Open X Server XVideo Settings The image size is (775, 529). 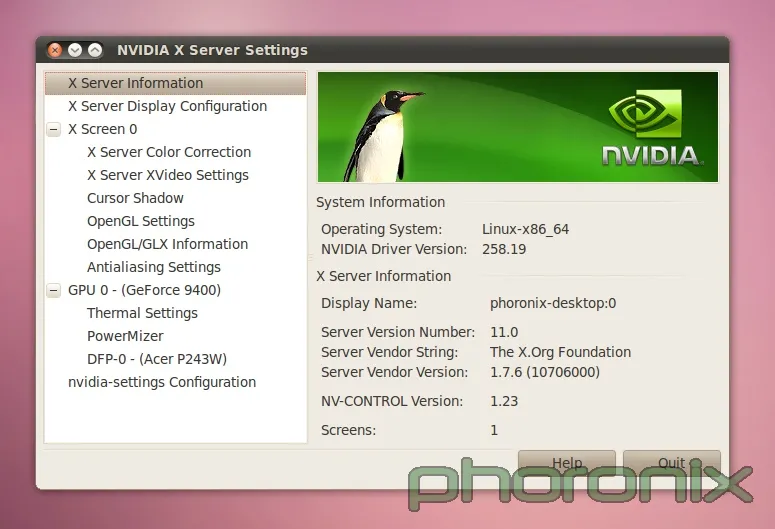168,175
